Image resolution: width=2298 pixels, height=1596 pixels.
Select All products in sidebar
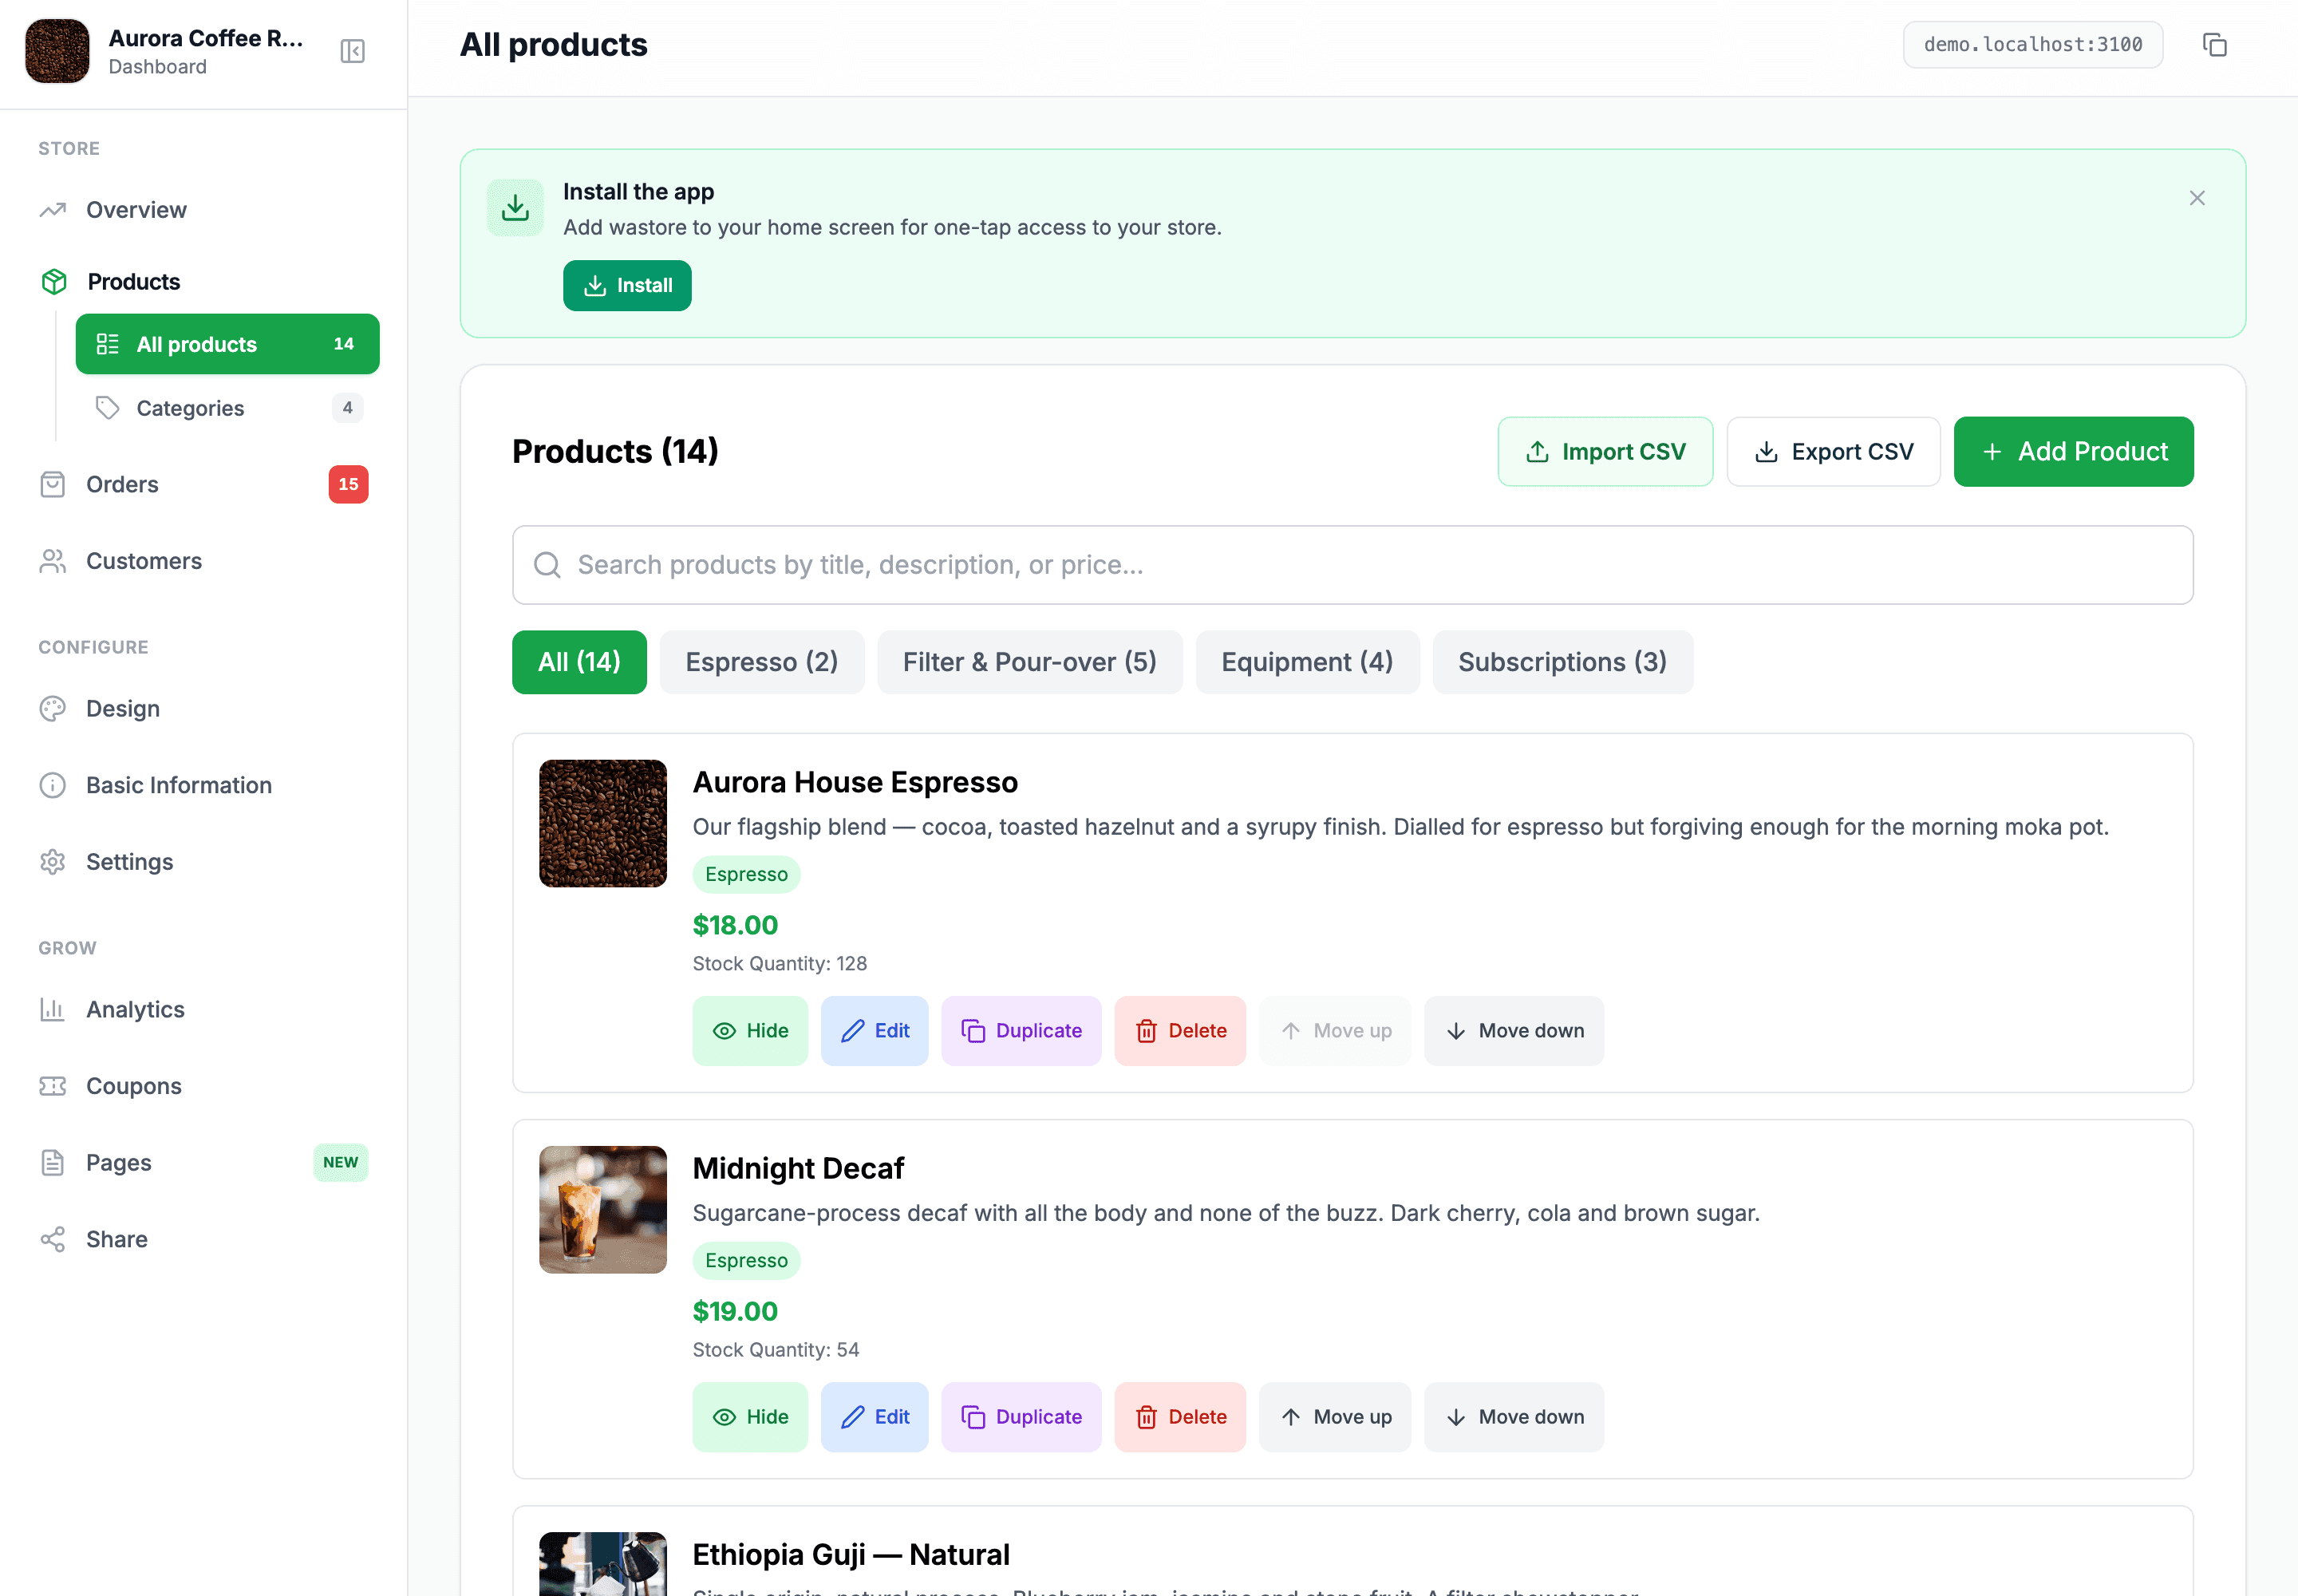click(x=227, y=344)
